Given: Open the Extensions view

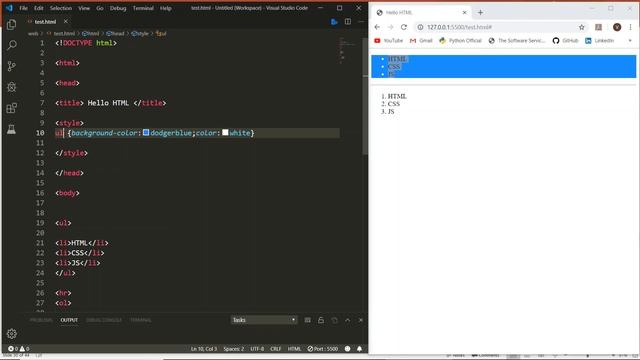Looking at the screenshot, I should pos(11,108).
